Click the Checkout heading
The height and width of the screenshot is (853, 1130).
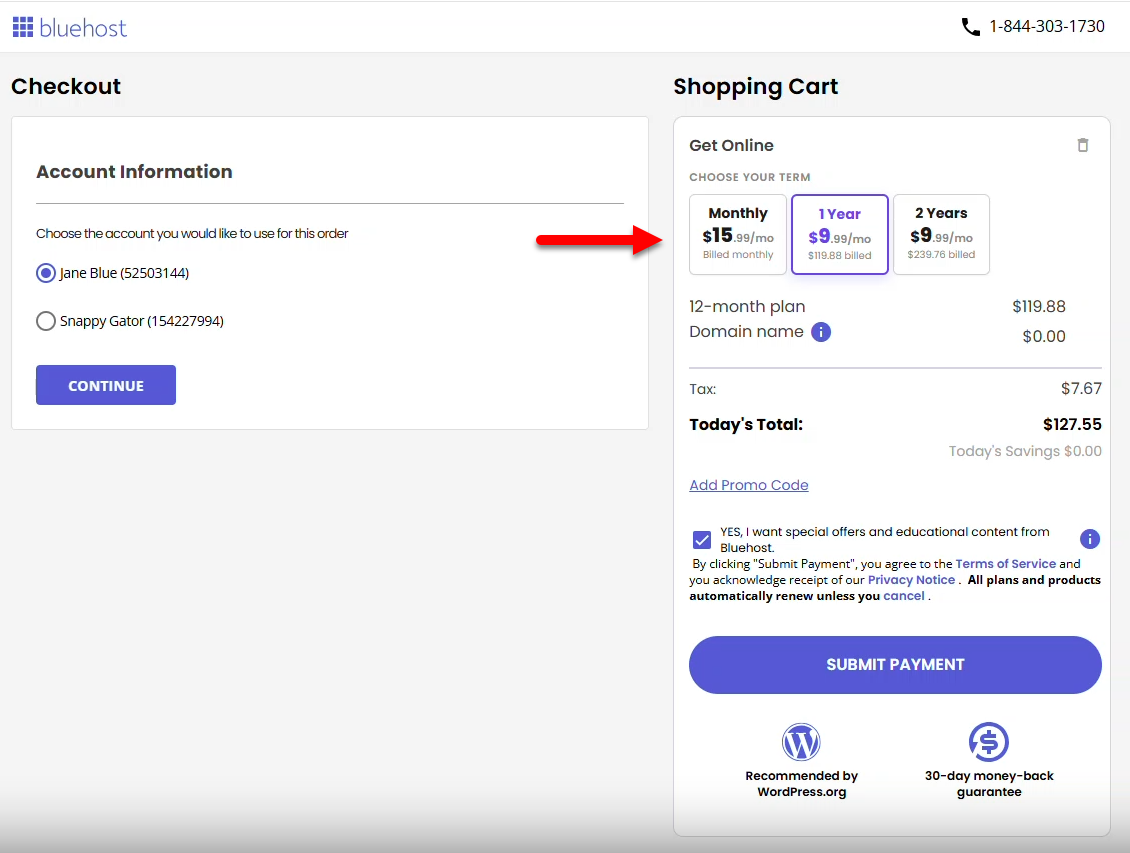click(x=66, y=86)
